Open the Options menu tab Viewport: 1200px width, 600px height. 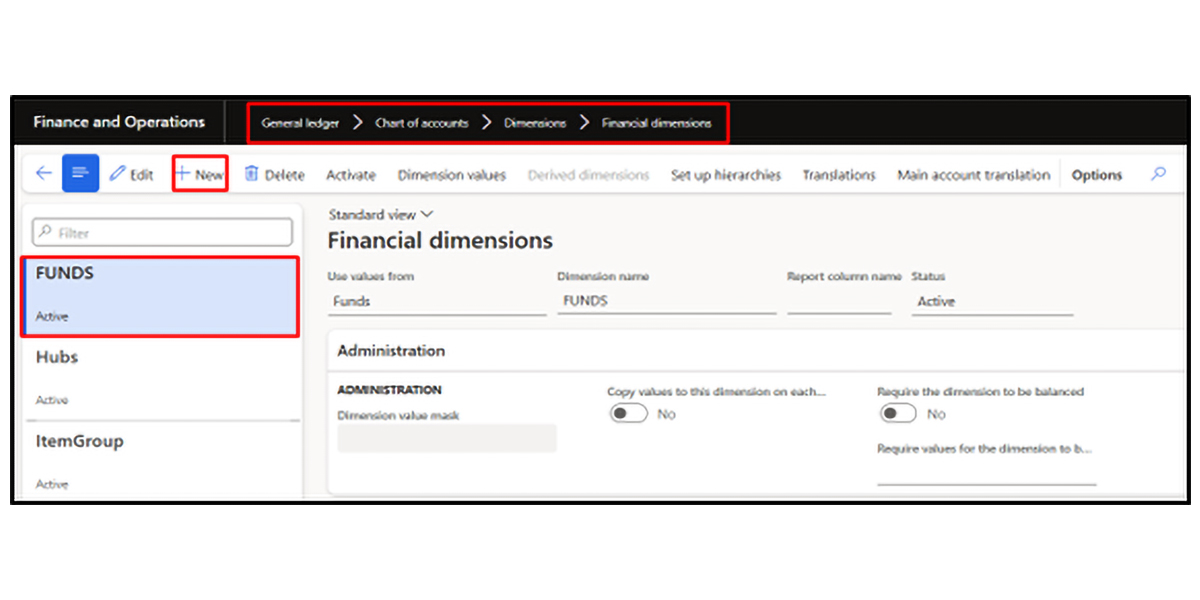pos(1096,175)
